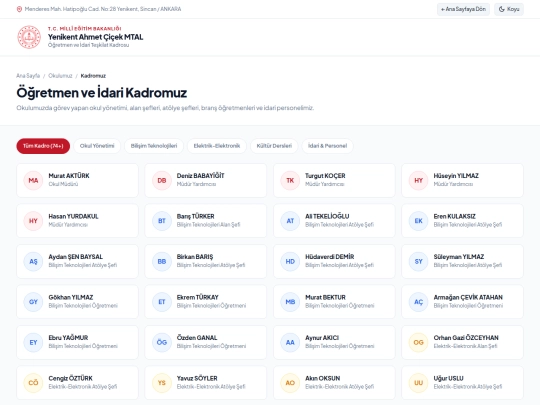Click the TK avatar of Turgut KOÇER
540x405 pixels.
[290, 180]
